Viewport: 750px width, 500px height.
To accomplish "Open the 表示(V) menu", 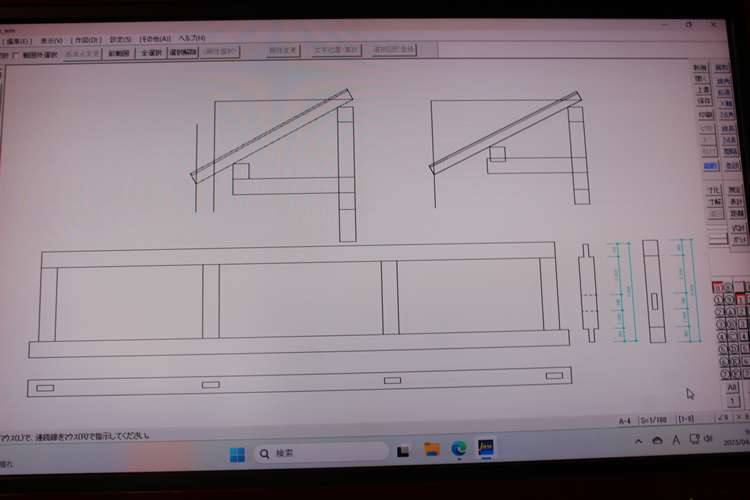I will [51, 39].
